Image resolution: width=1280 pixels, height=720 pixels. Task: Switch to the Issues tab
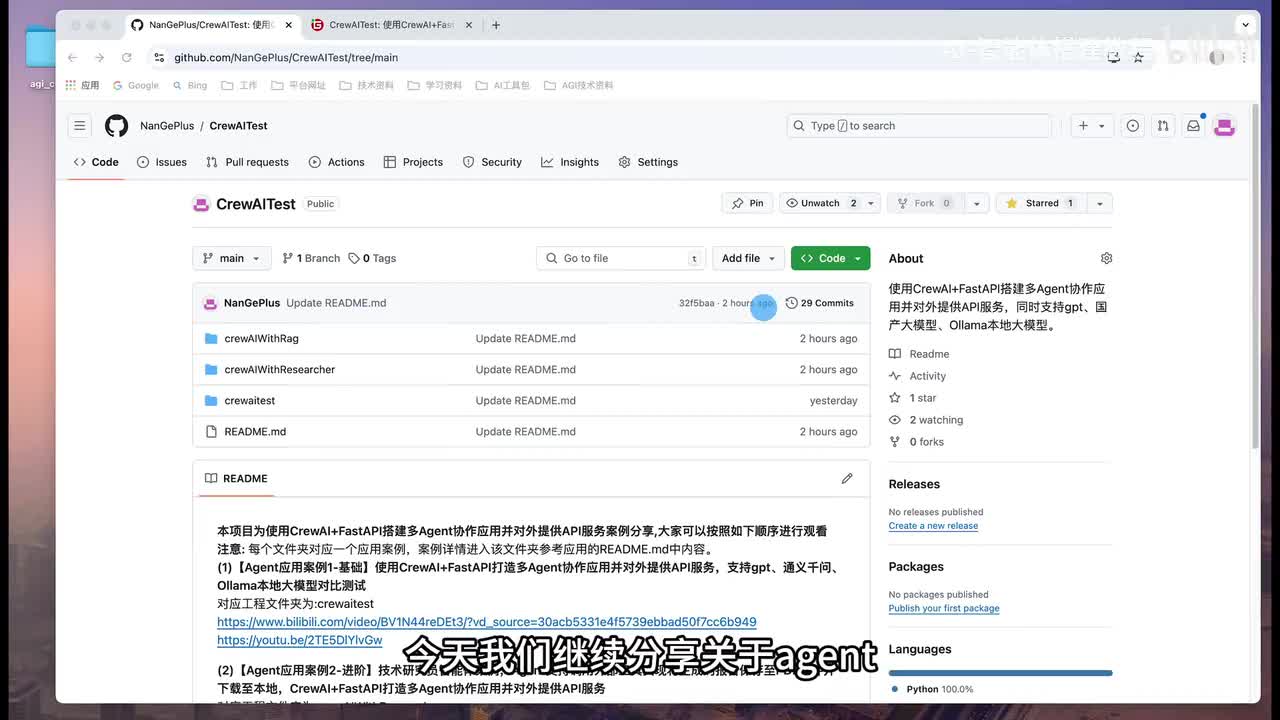tap(162, 162)
